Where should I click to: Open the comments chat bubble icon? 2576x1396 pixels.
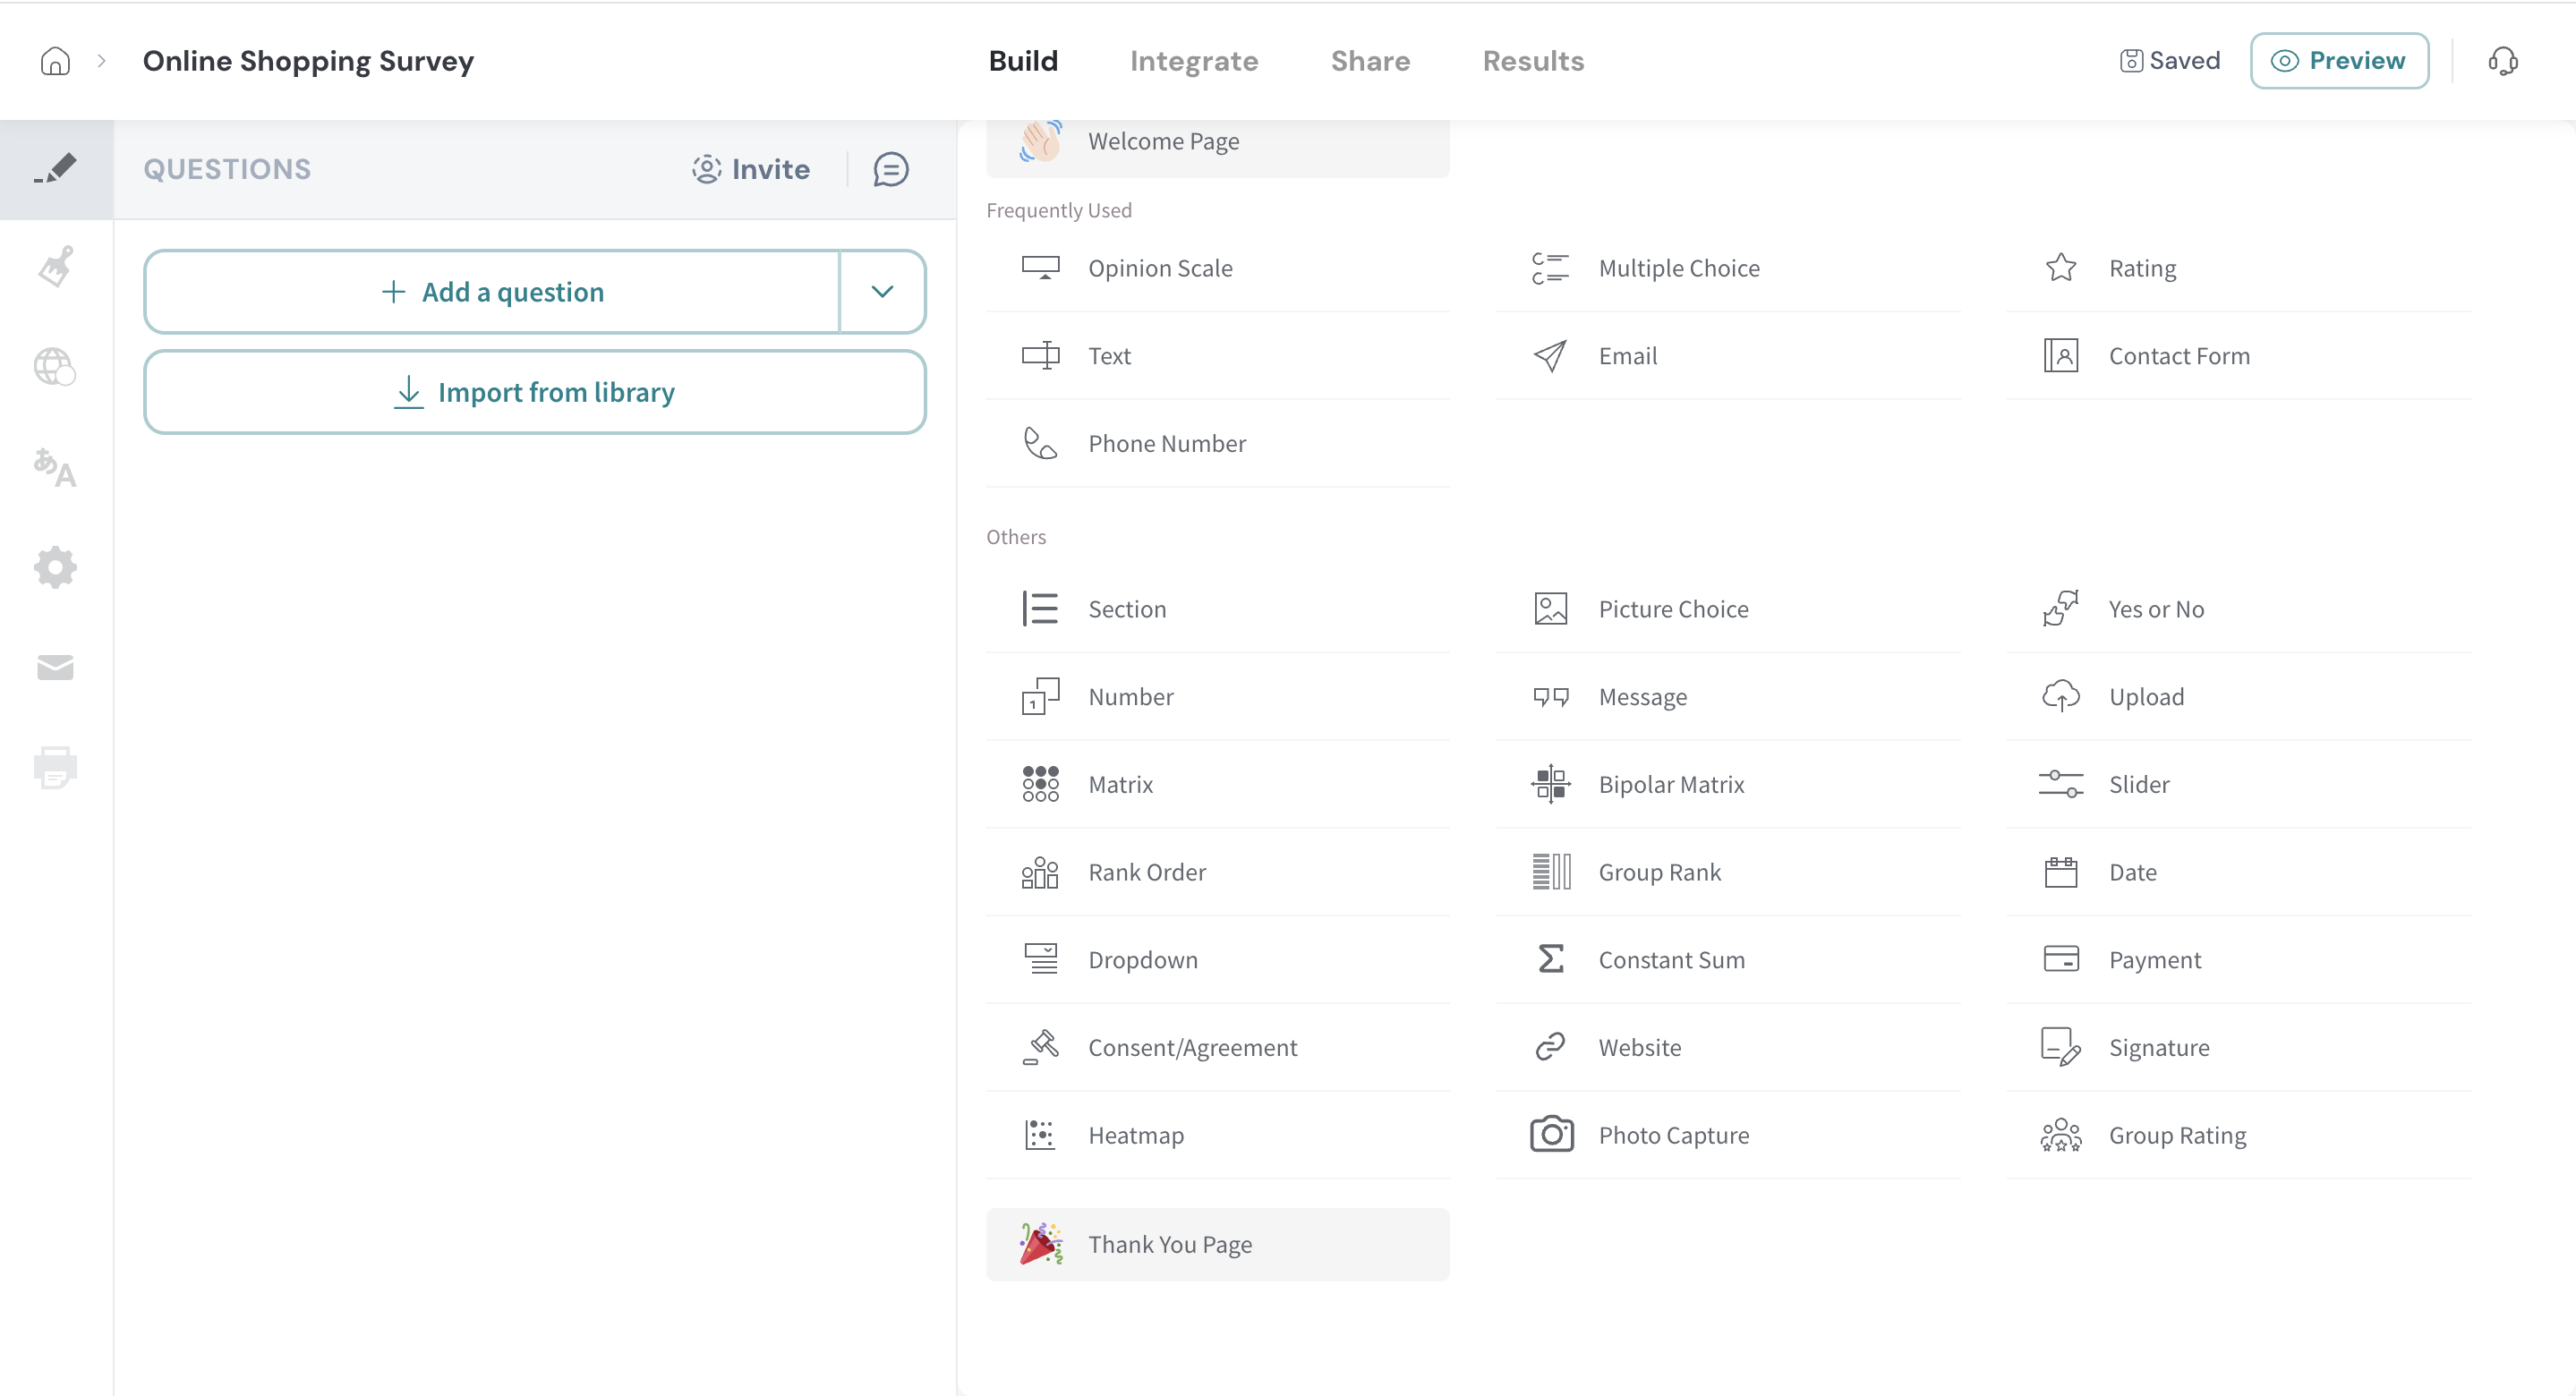[x=890, y=169]
